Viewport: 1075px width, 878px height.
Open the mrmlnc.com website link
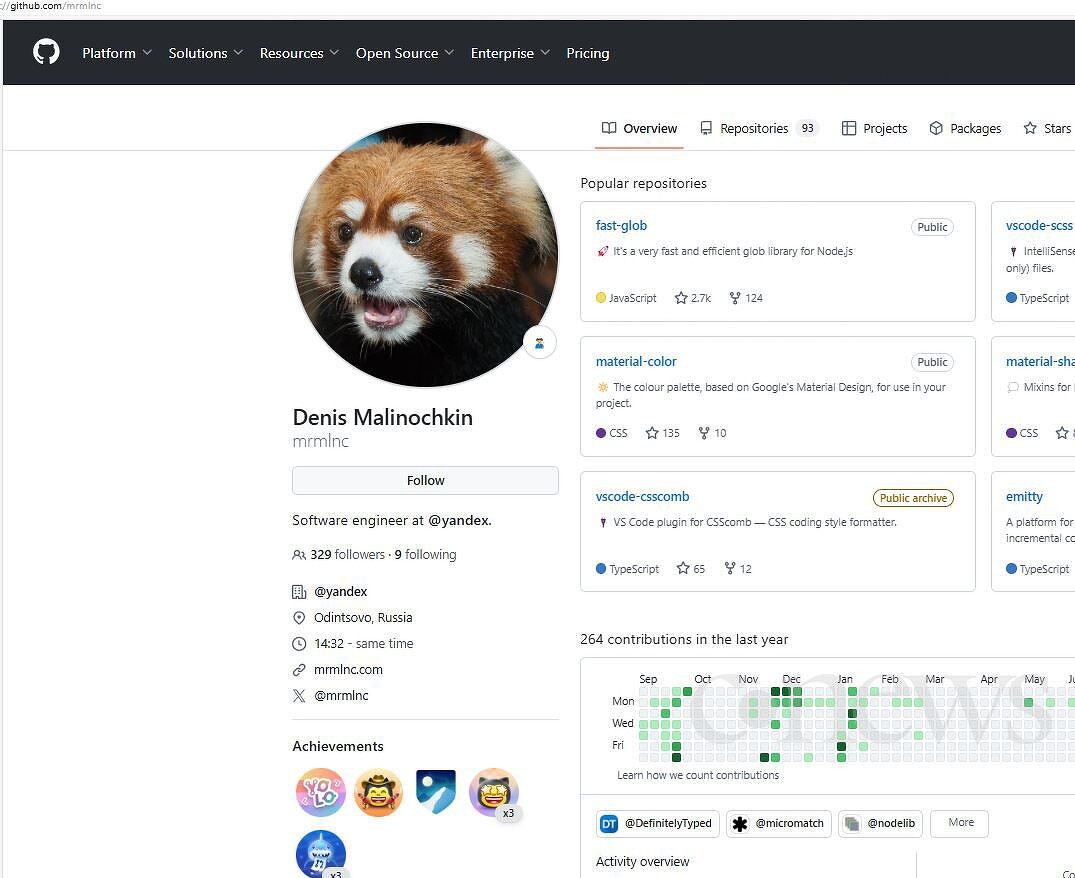348,670
